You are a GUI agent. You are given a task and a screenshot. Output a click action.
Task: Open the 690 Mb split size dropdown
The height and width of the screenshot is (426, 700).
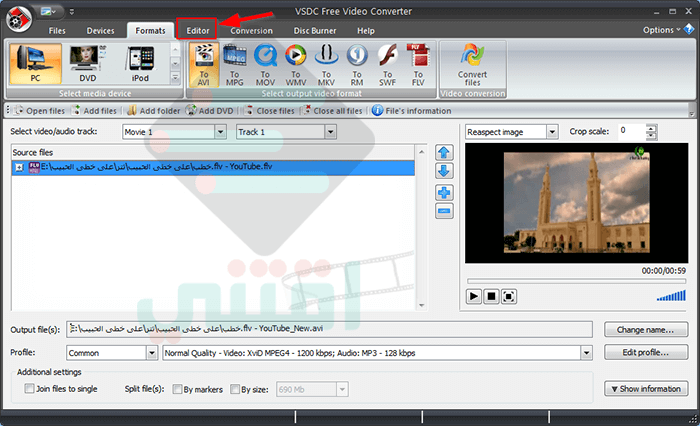coord(342,389)
